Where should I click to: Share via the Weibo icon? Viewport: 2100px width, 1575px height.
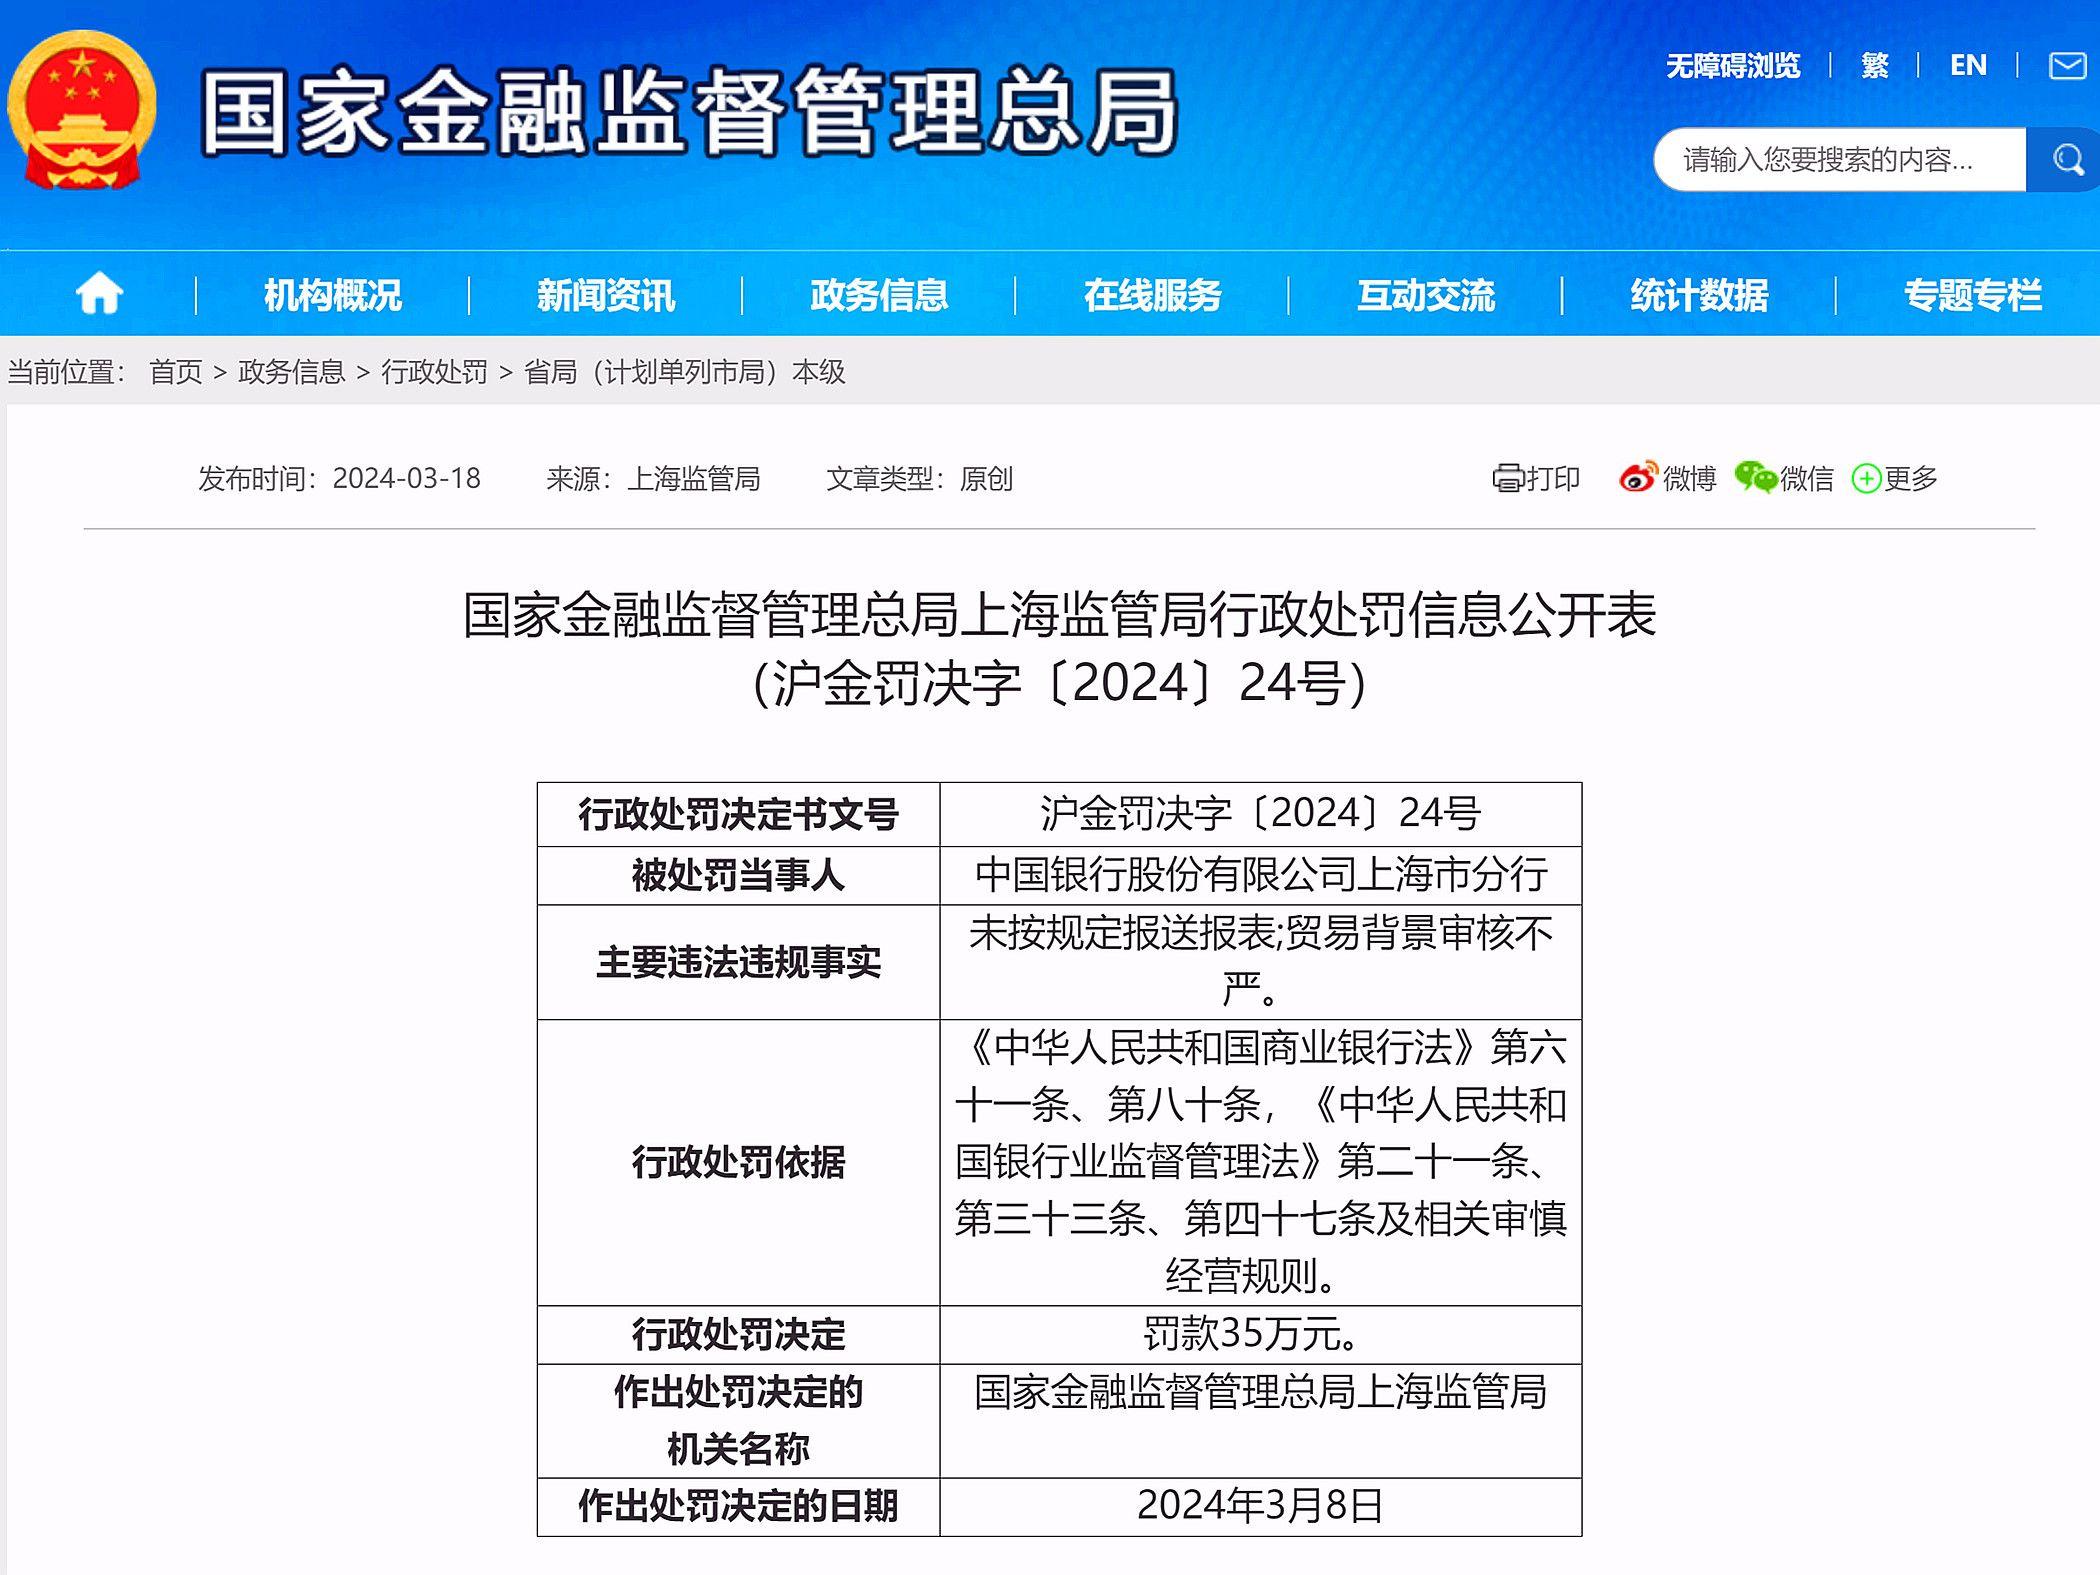pyautogui.click(x=1638, y=478)
